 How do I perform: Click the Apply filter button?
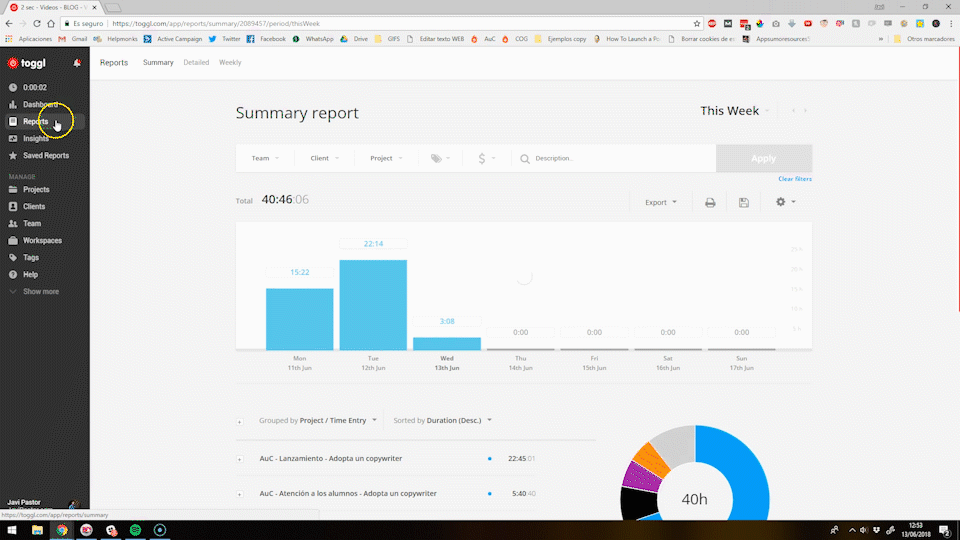(x=763, y=158)
